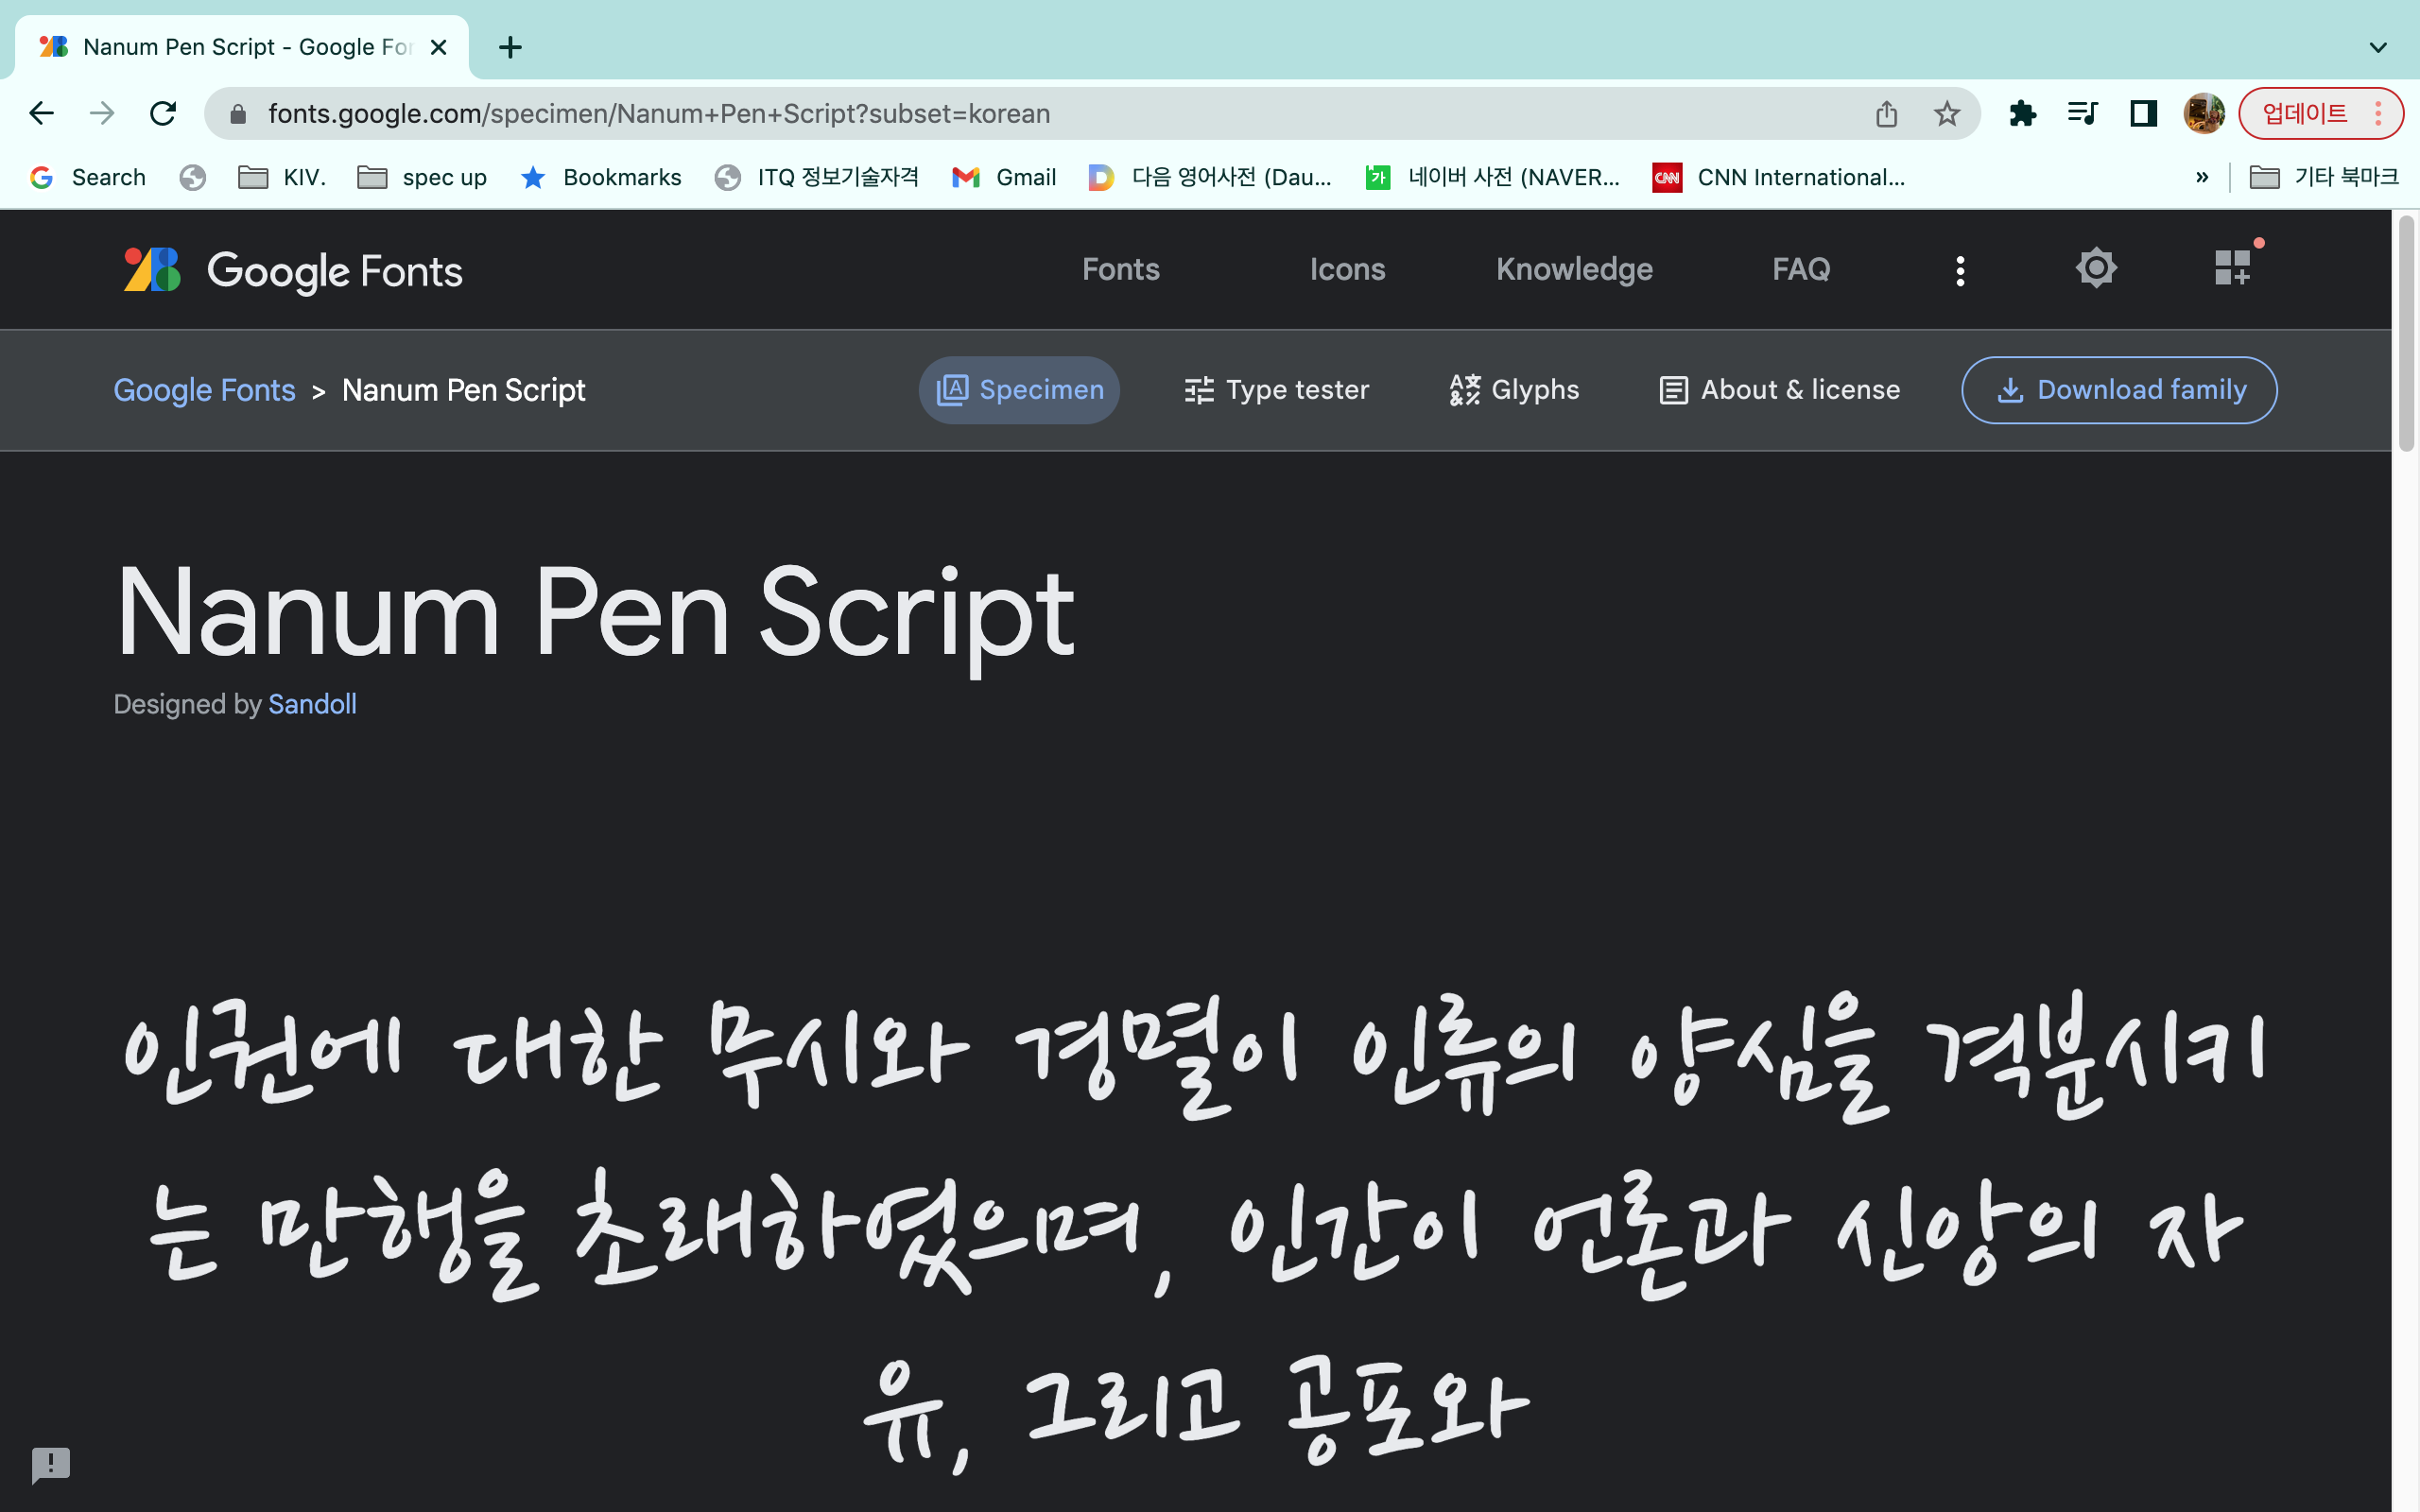Image resolution: width=2420 pixels, height=1512 pixels.
Task: Open the Fonts nav item
Action: tap(1120, 269)
